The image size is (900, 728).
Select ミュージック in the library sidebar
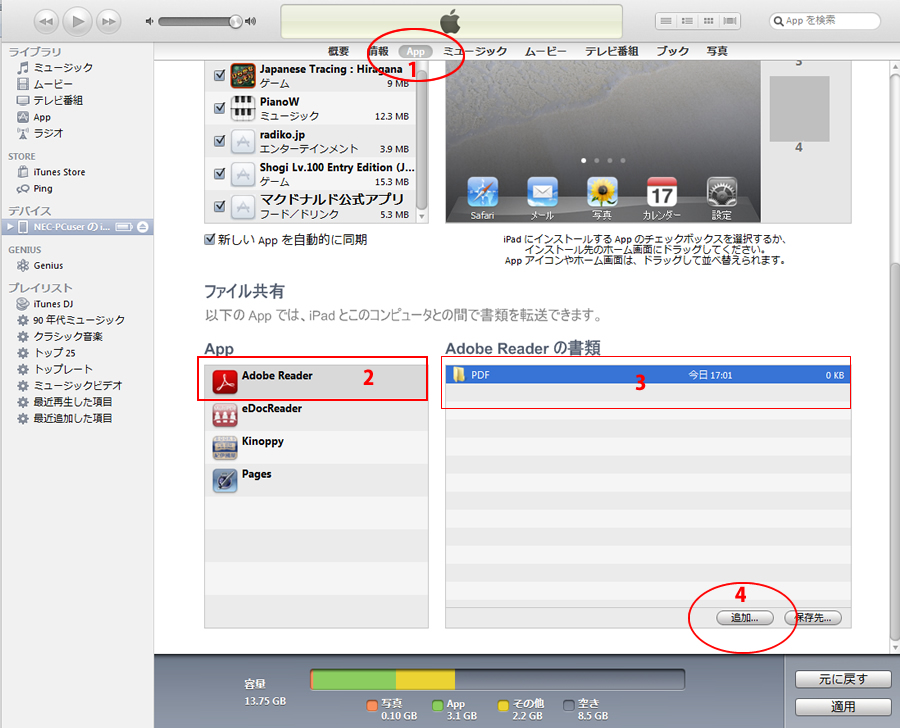55,68
